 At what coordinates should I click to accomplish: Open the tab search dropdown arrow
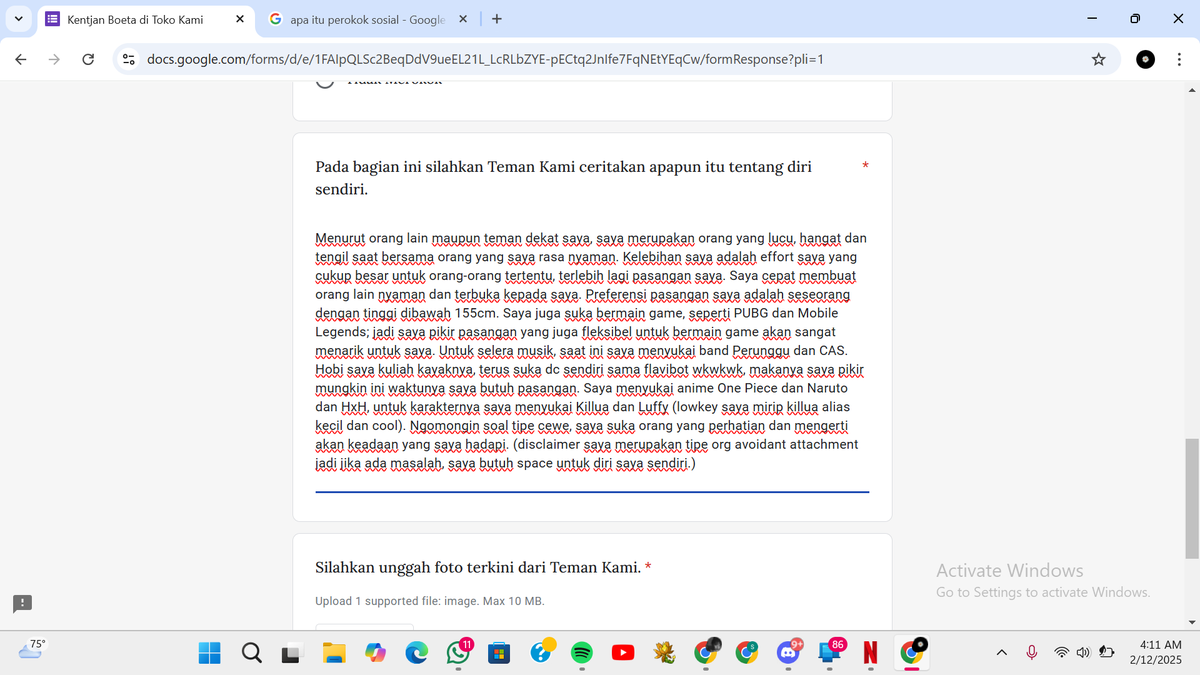18,19
